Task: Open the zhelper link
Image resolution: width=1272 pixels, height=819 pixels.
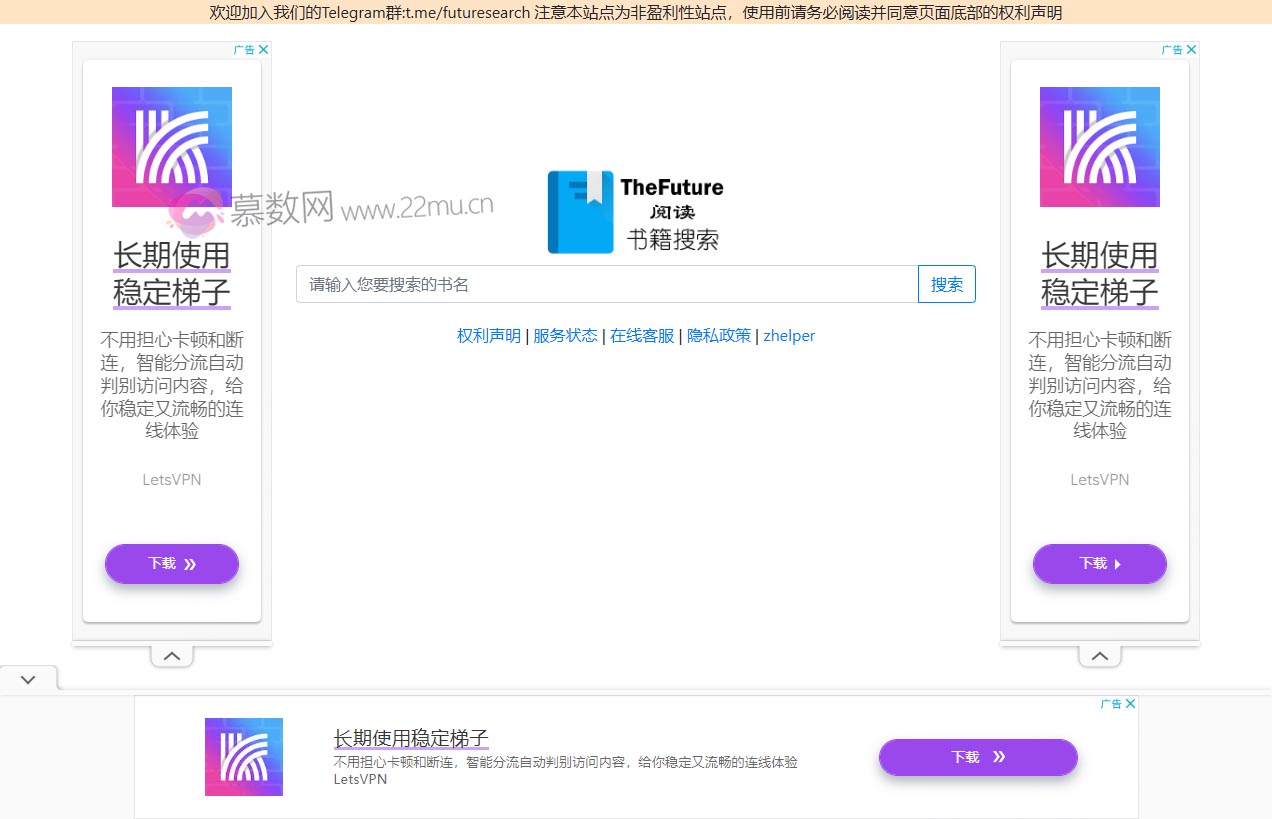Action: click(x=789, y=335)
